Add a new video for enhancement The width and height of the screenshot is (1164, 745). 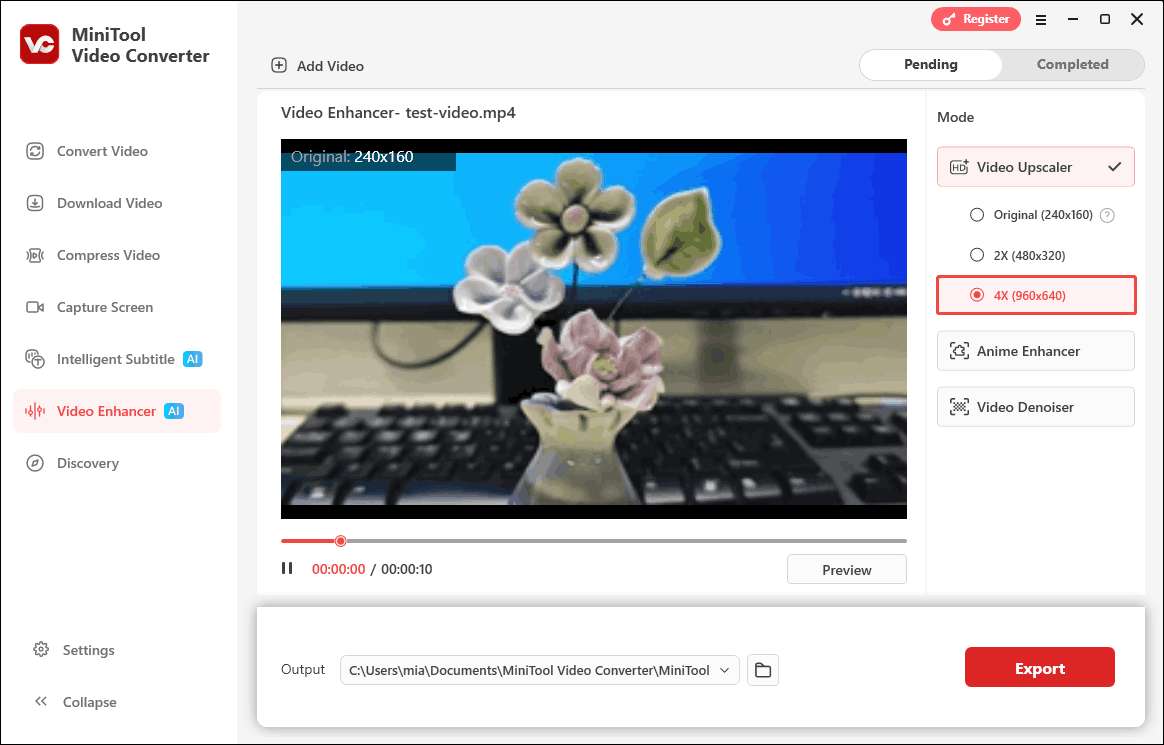coord(317,65)
